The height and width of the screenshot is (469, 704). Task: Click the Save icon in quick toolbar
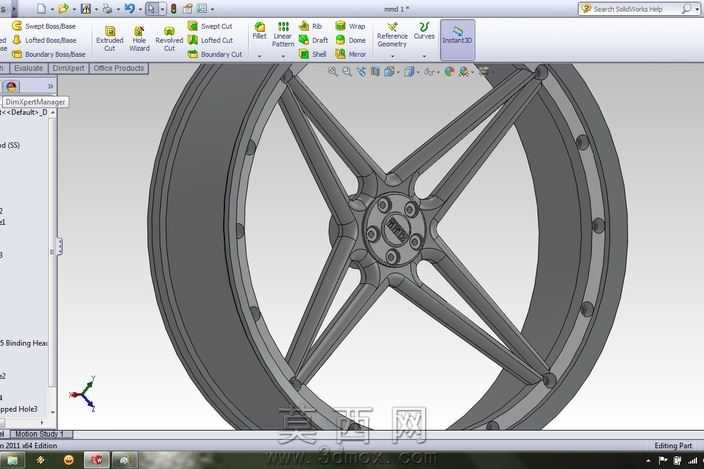[86, 8]
